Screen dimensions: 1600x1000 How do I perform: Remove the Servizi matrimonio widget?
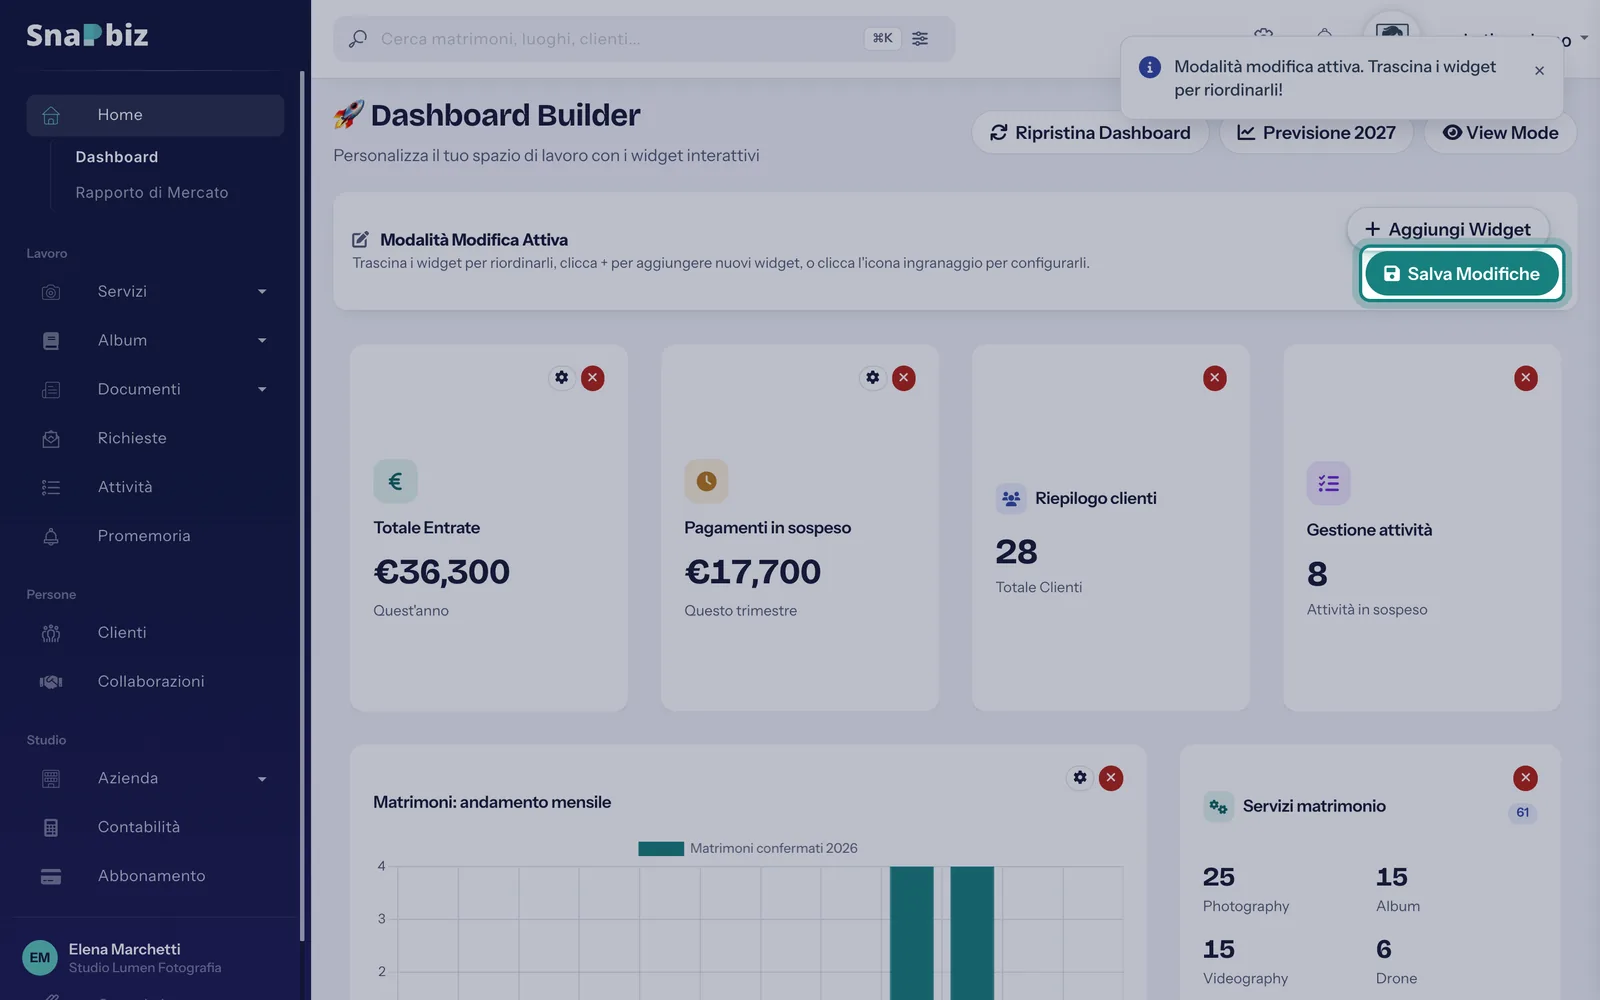[1525, 778]
